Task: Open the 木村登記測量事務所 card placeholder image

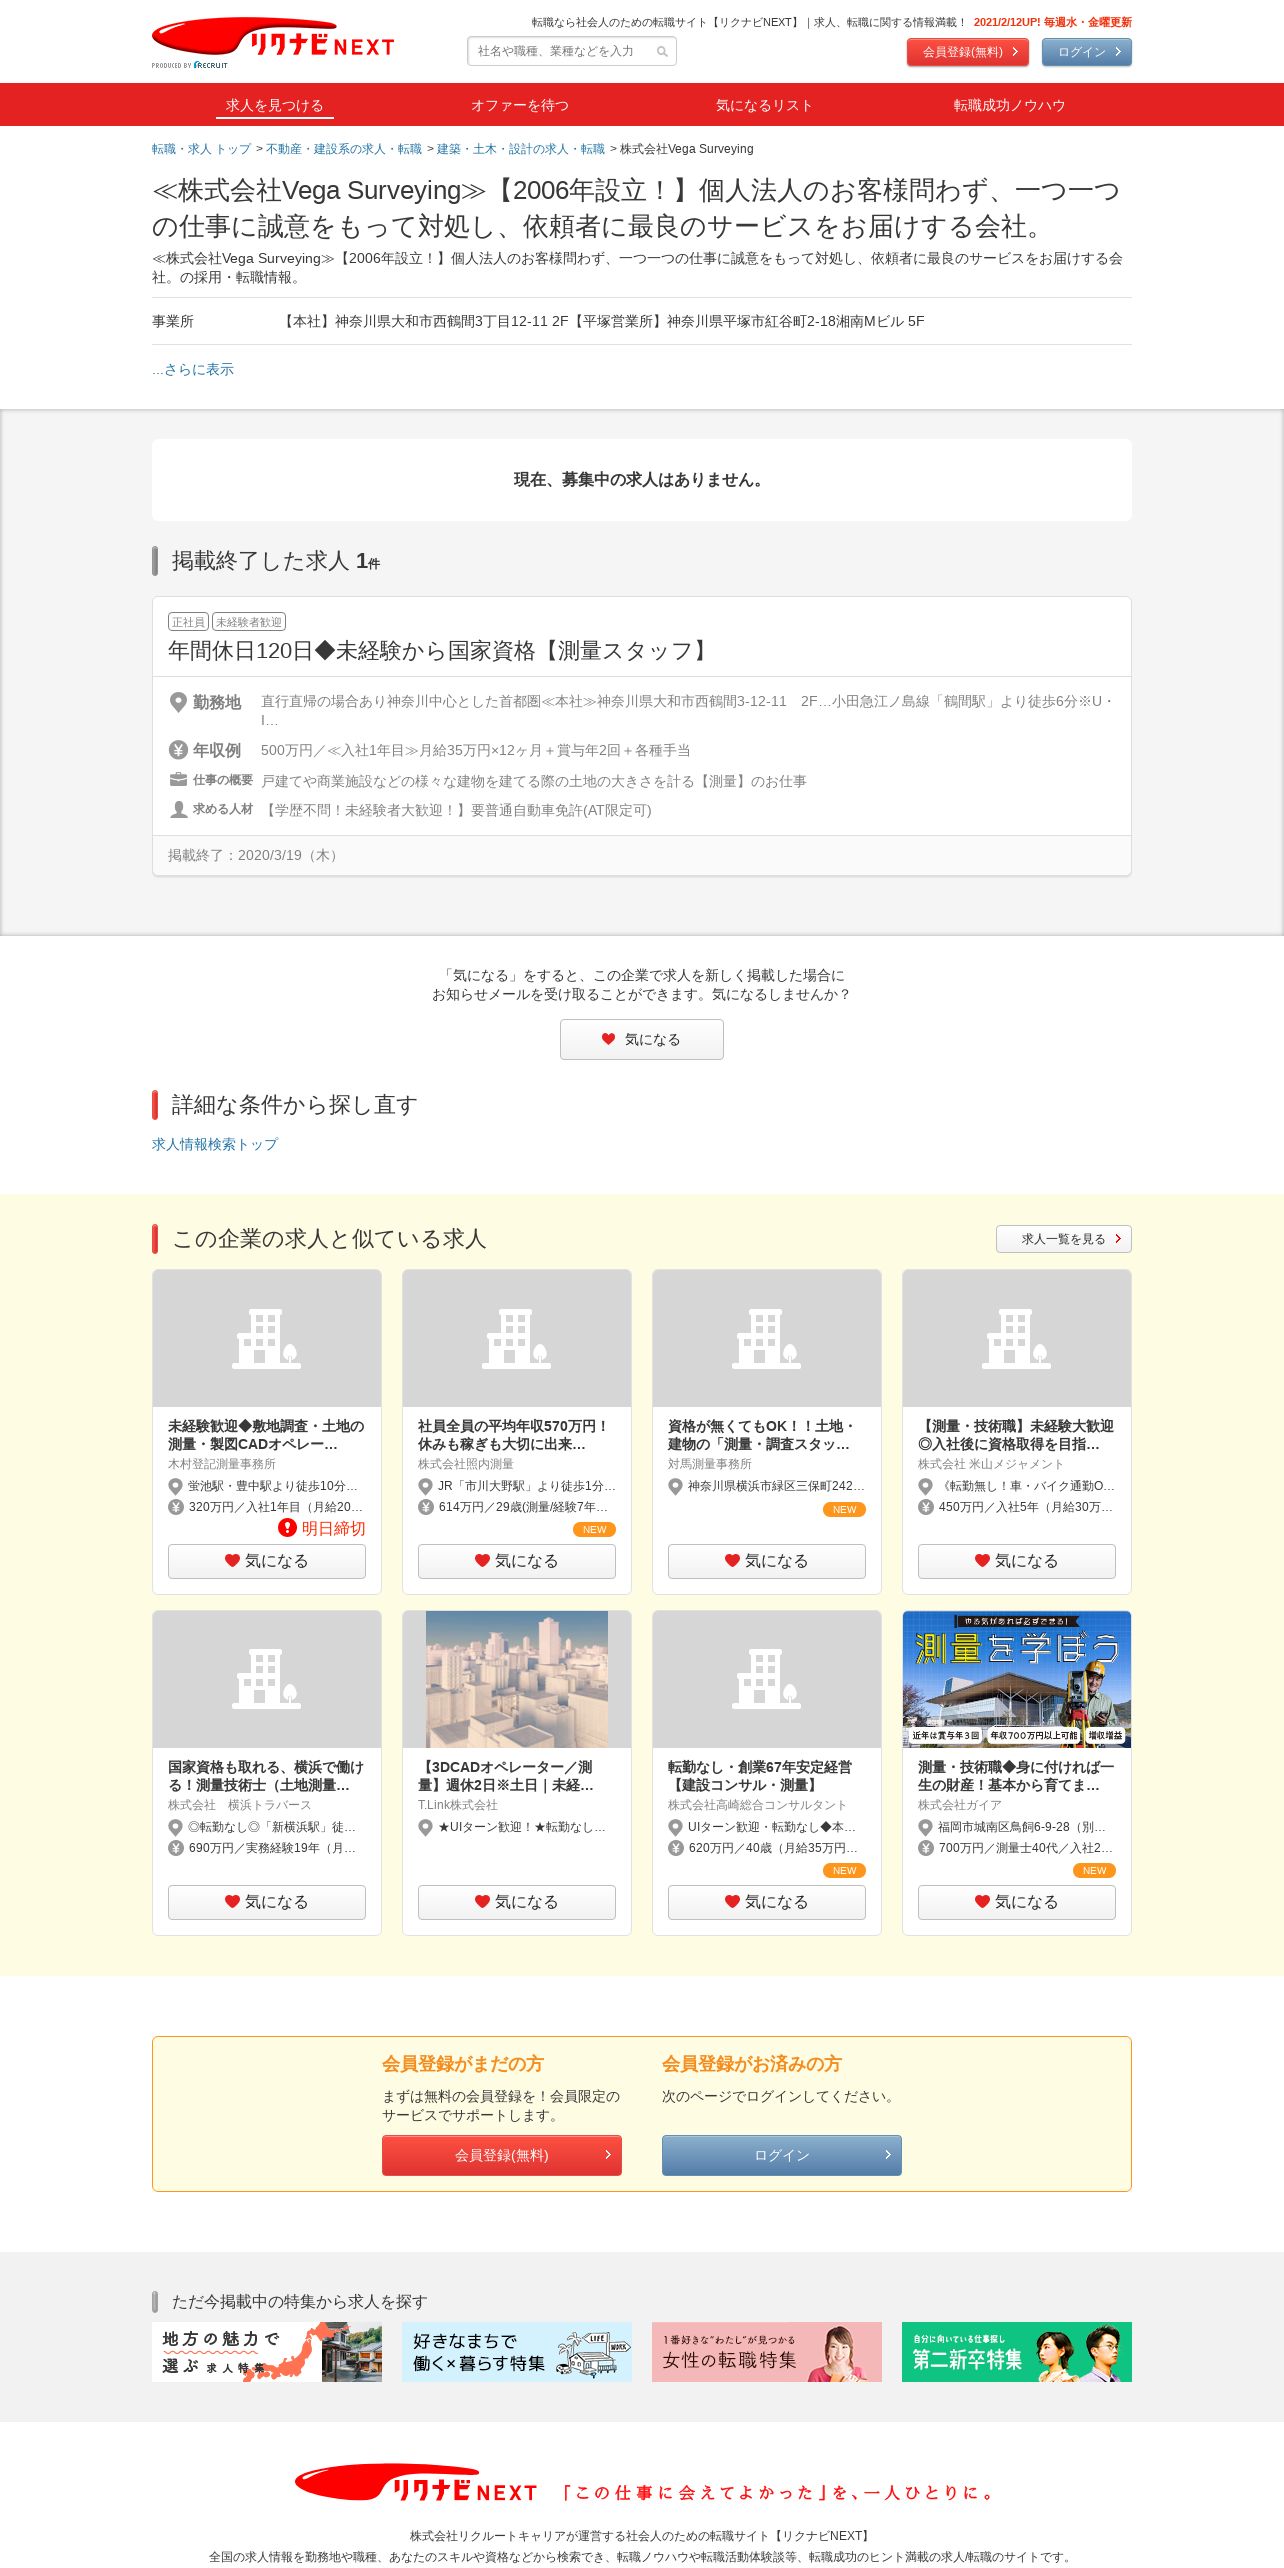Action: pyautogui.click(x=267, y=1338)
